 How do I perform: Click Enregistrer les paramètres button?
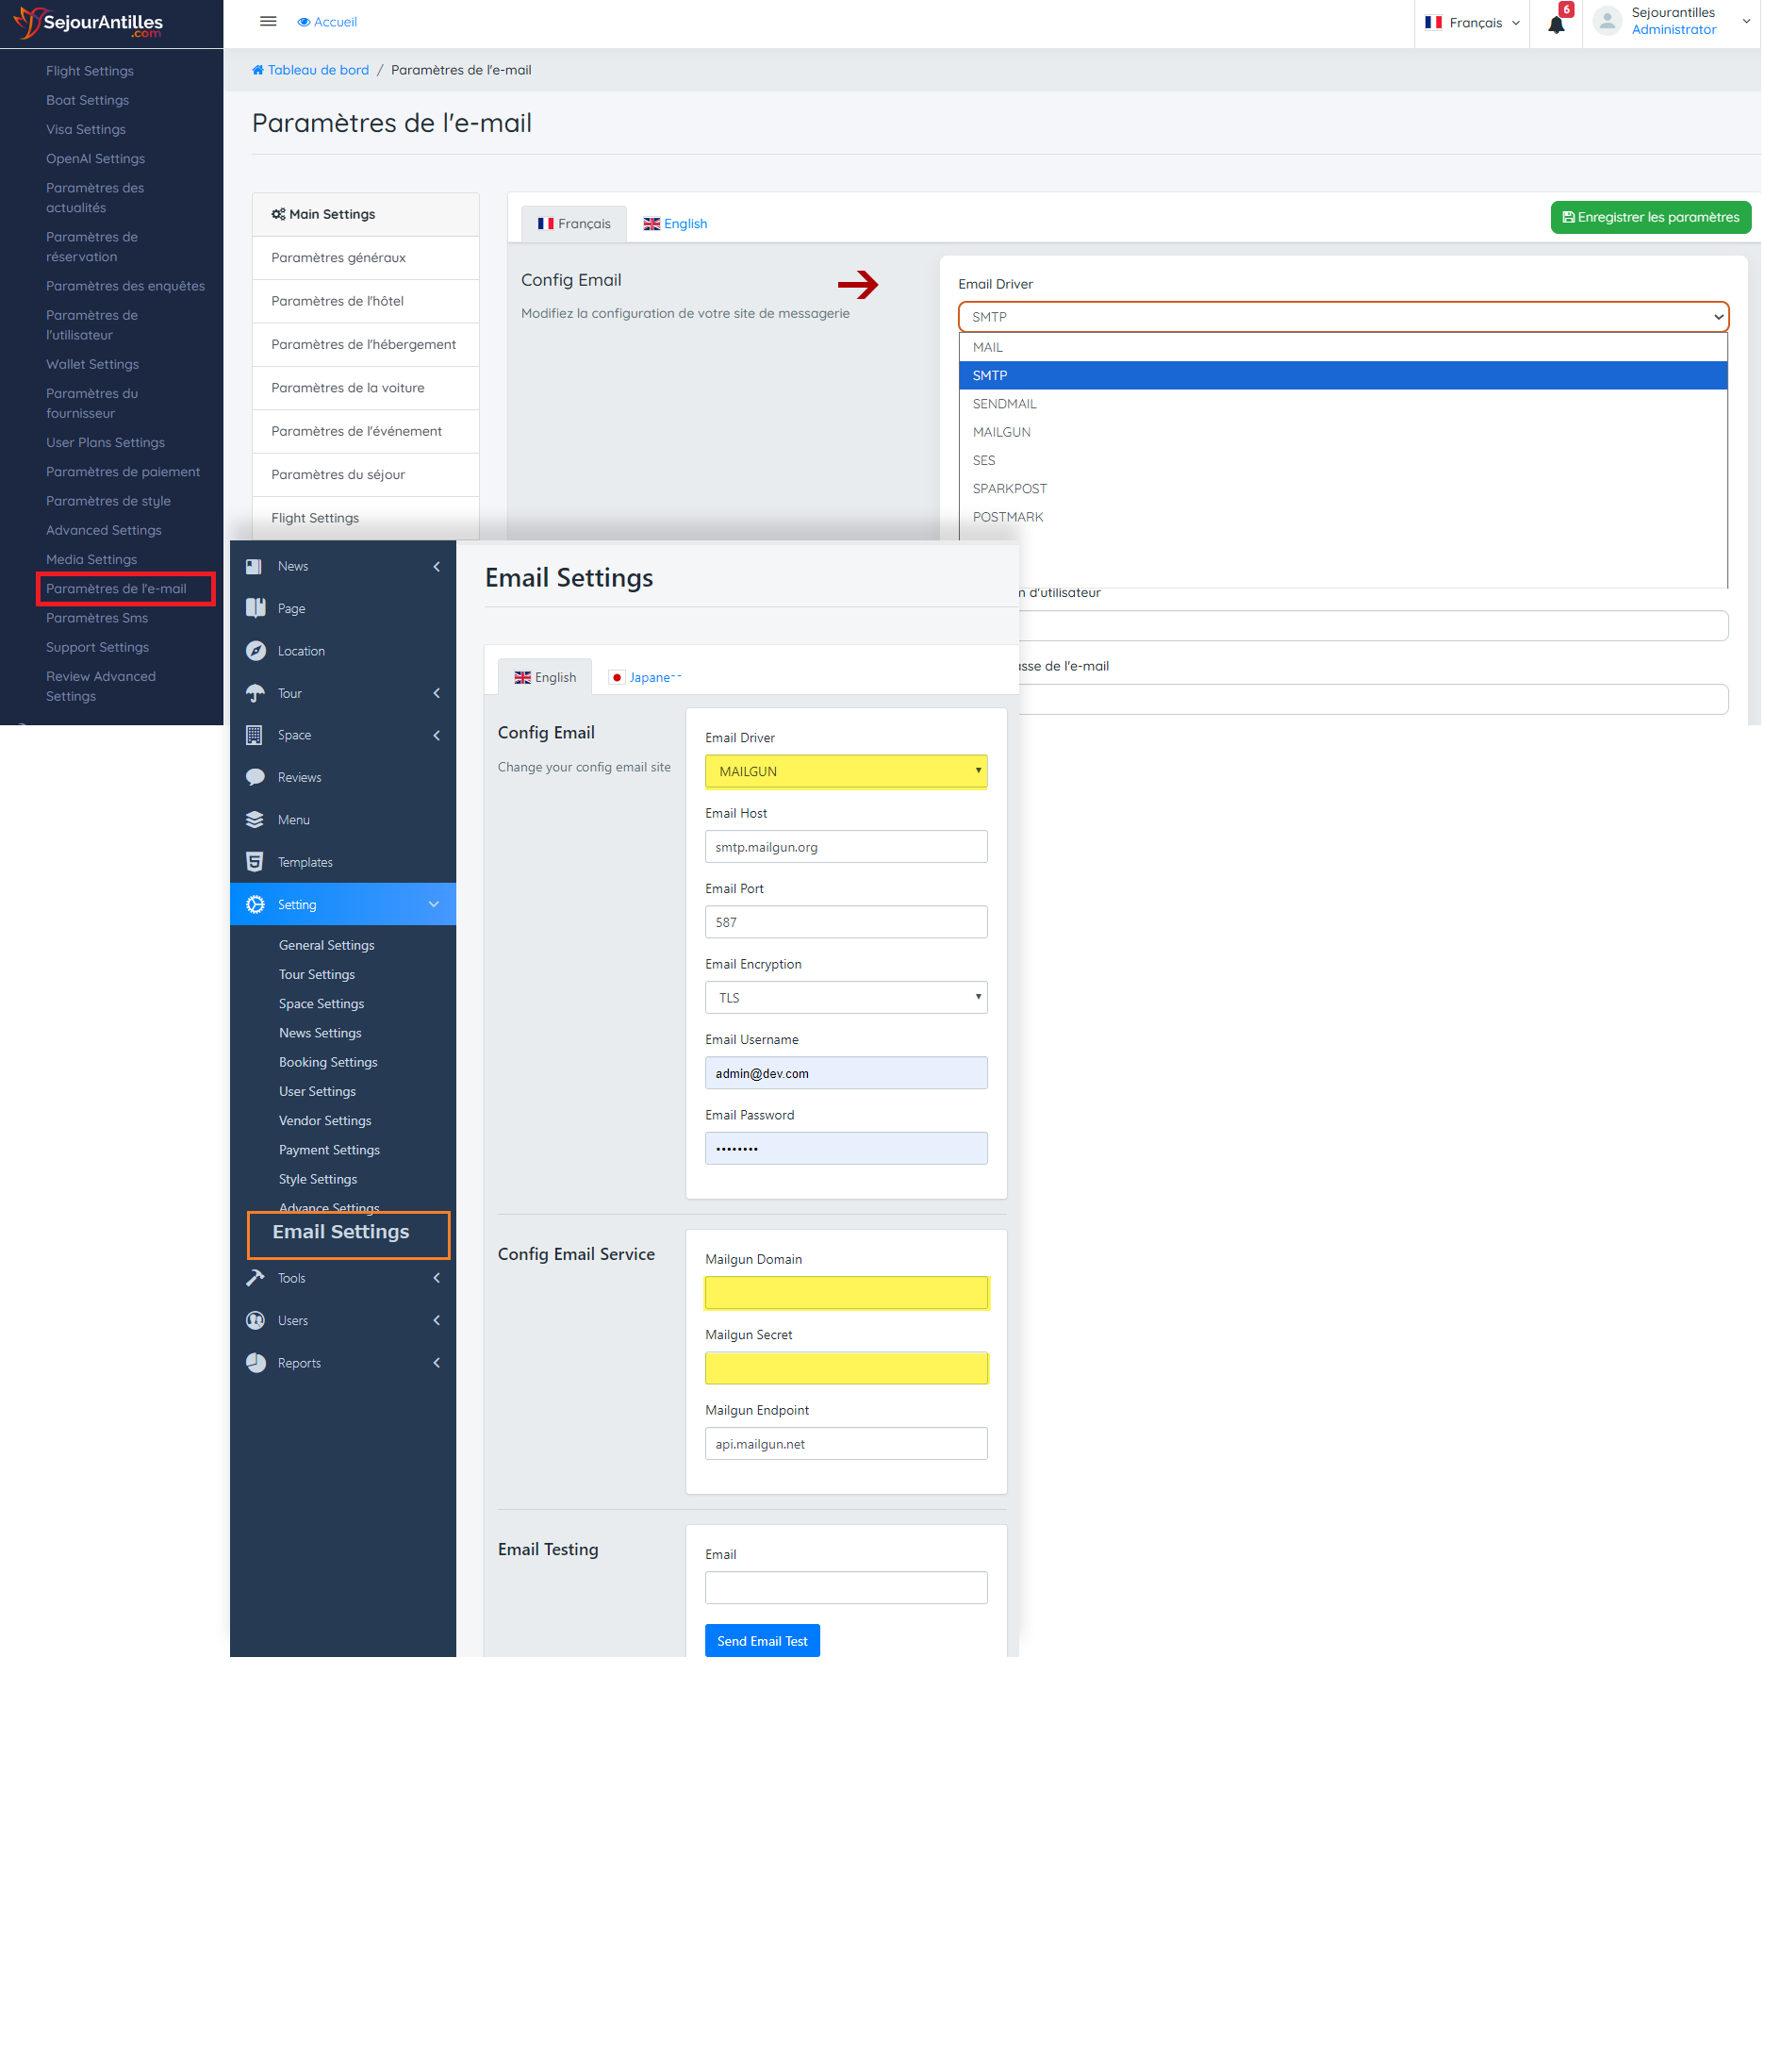(x=1649, y=217)
